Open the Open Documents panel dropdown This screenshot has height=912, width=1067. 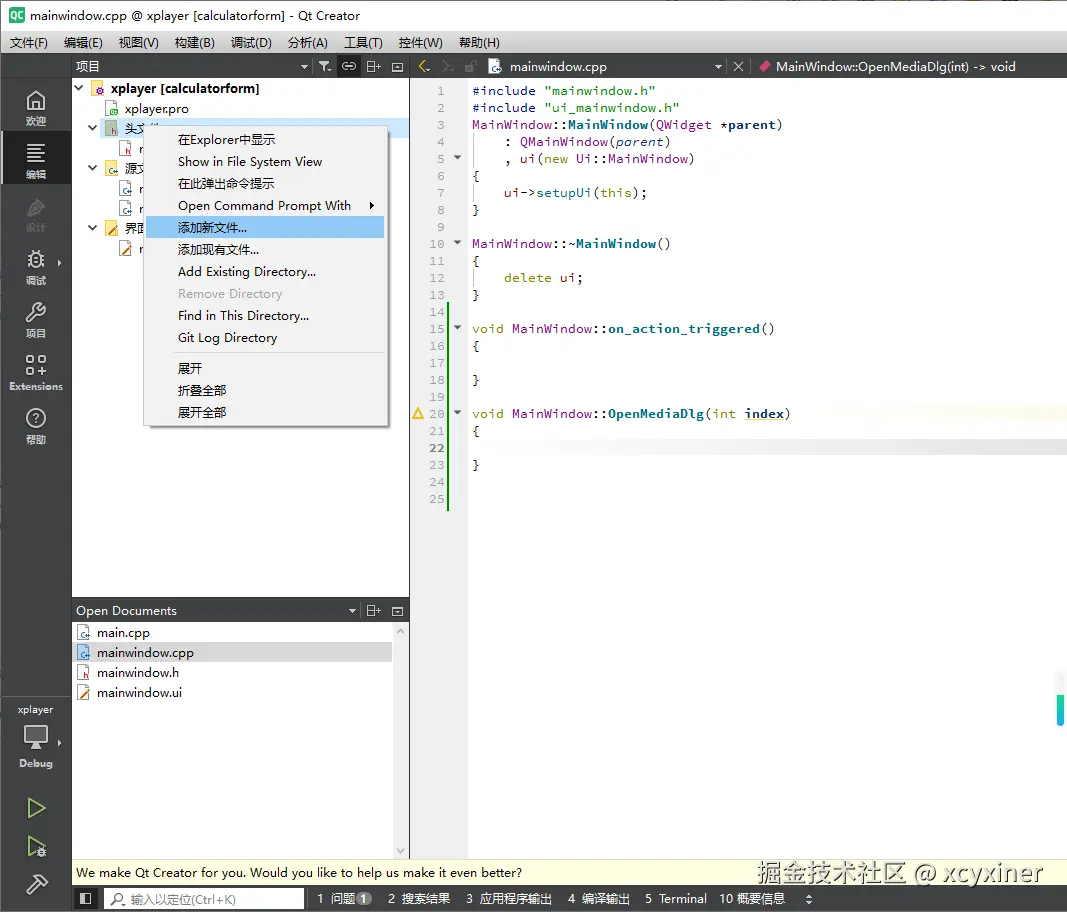352,611
